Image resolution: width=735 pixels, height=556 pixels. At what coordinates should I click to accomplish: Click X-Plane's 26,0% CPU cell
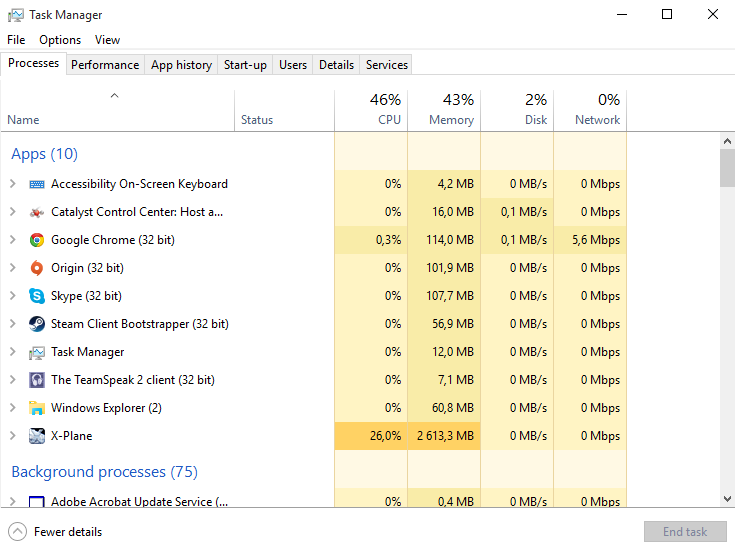pos(371,436)
